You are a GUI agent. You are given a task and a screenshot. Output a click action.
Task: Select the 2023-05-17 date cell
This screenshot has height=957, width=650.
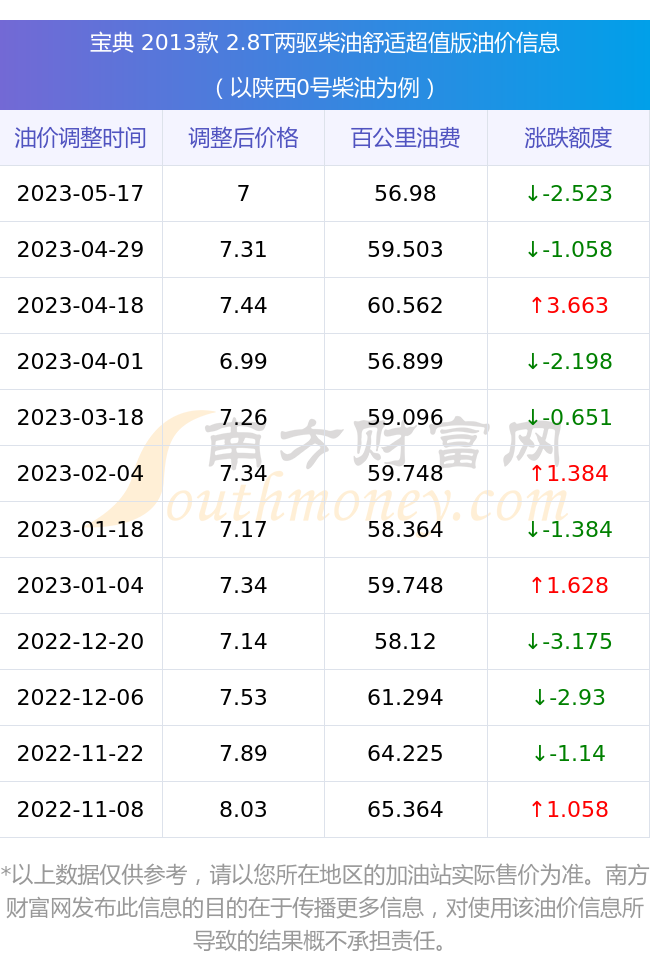(x=81, y=193)
